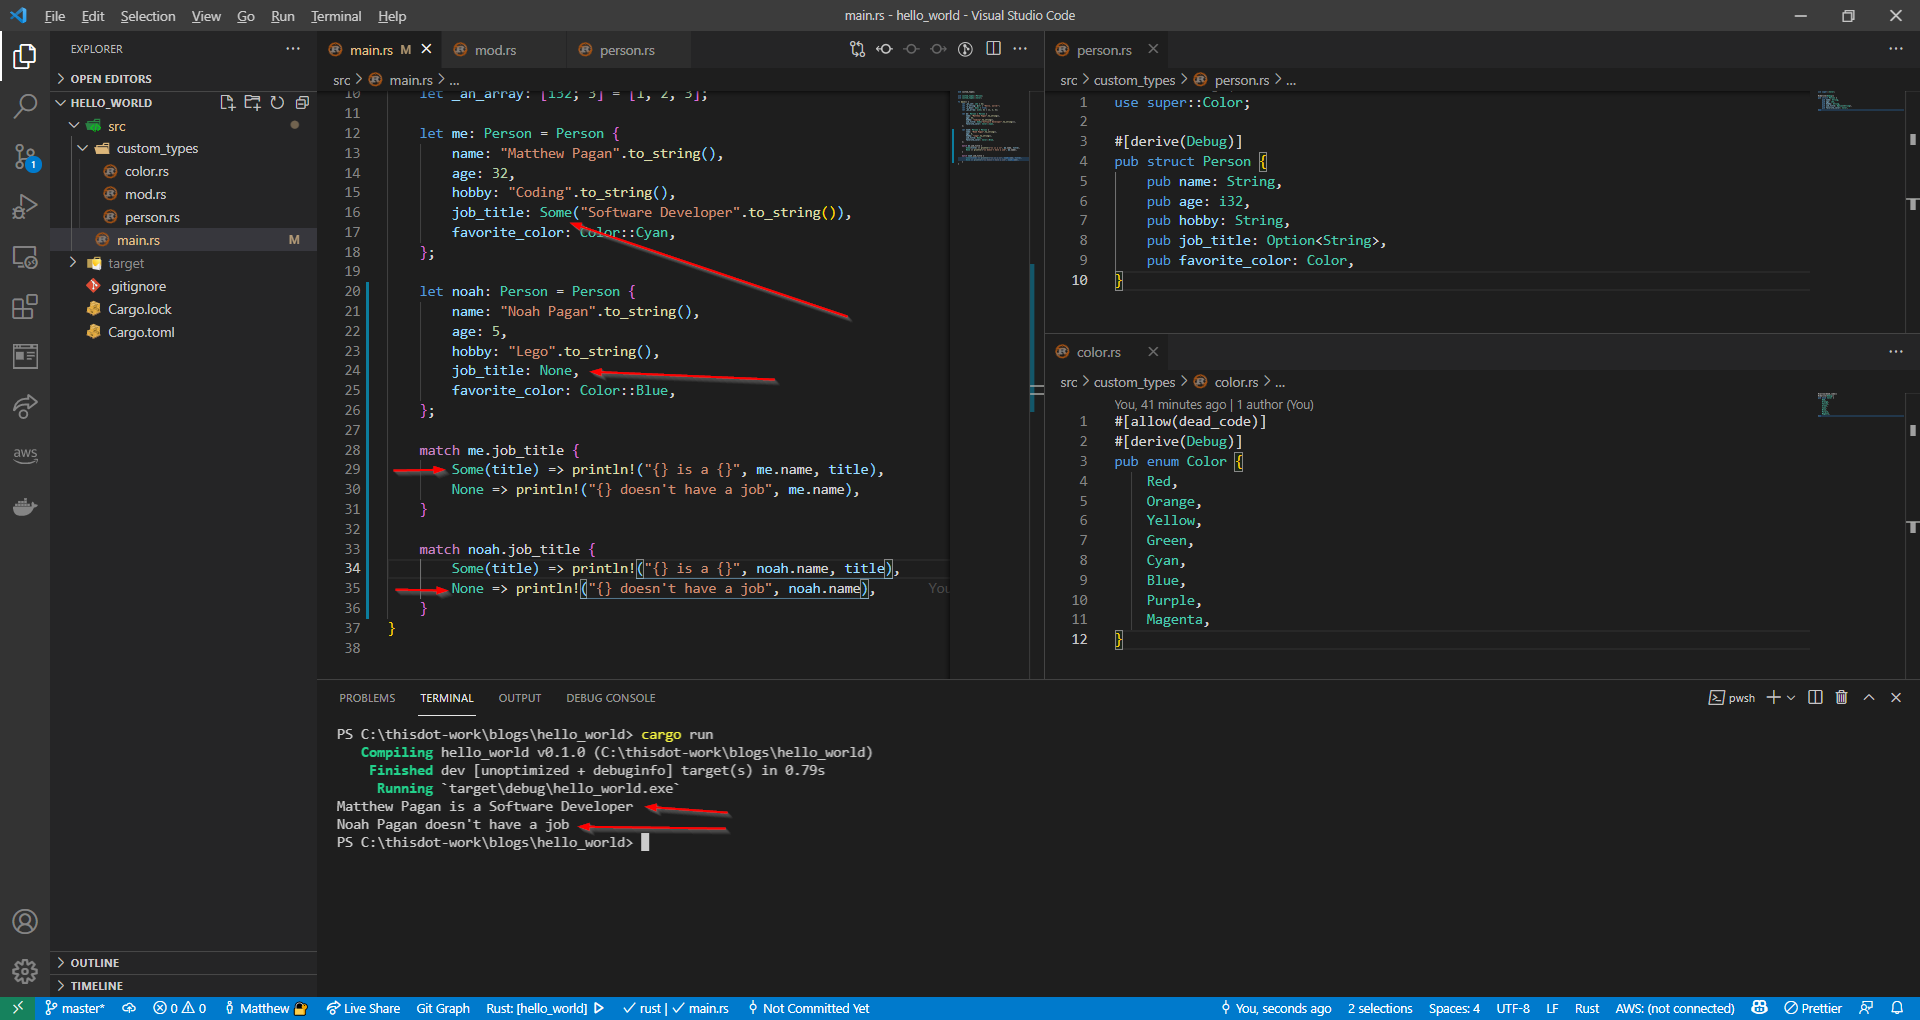1920x1020 pixels.
Task: Open Git Graph from the status bar
Action: click(x=443, y=1008)
